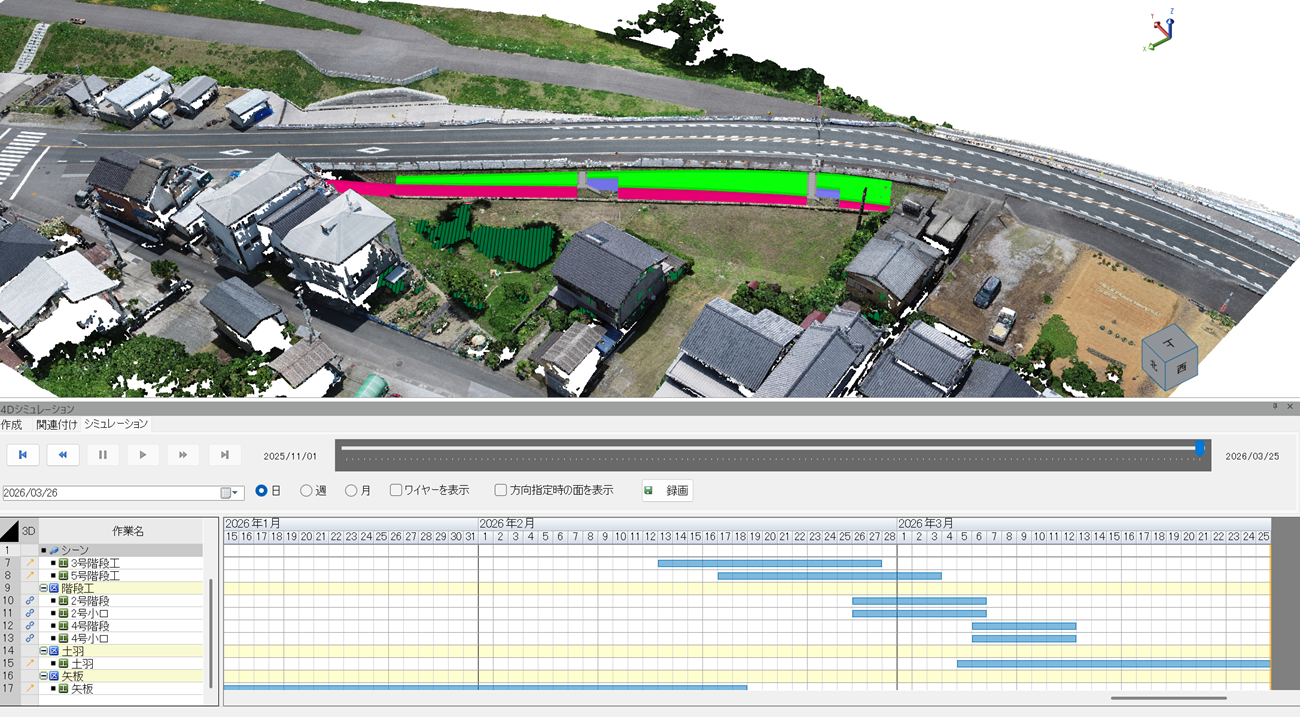The height and width of the screenshot is (717, 1300).
Task: Collapse the 階段工 task group
Action: pyautogui.click(x=44, y=588)
